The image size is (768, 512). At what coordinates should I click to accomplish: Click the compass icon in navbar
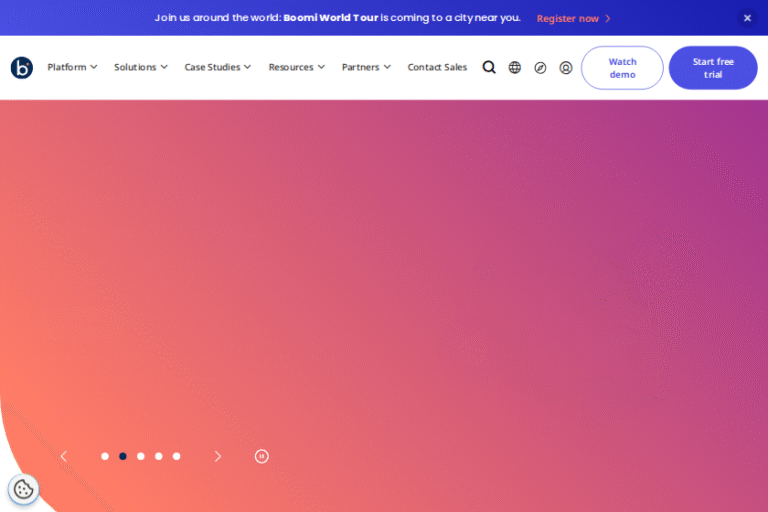(x=540, y=68)
